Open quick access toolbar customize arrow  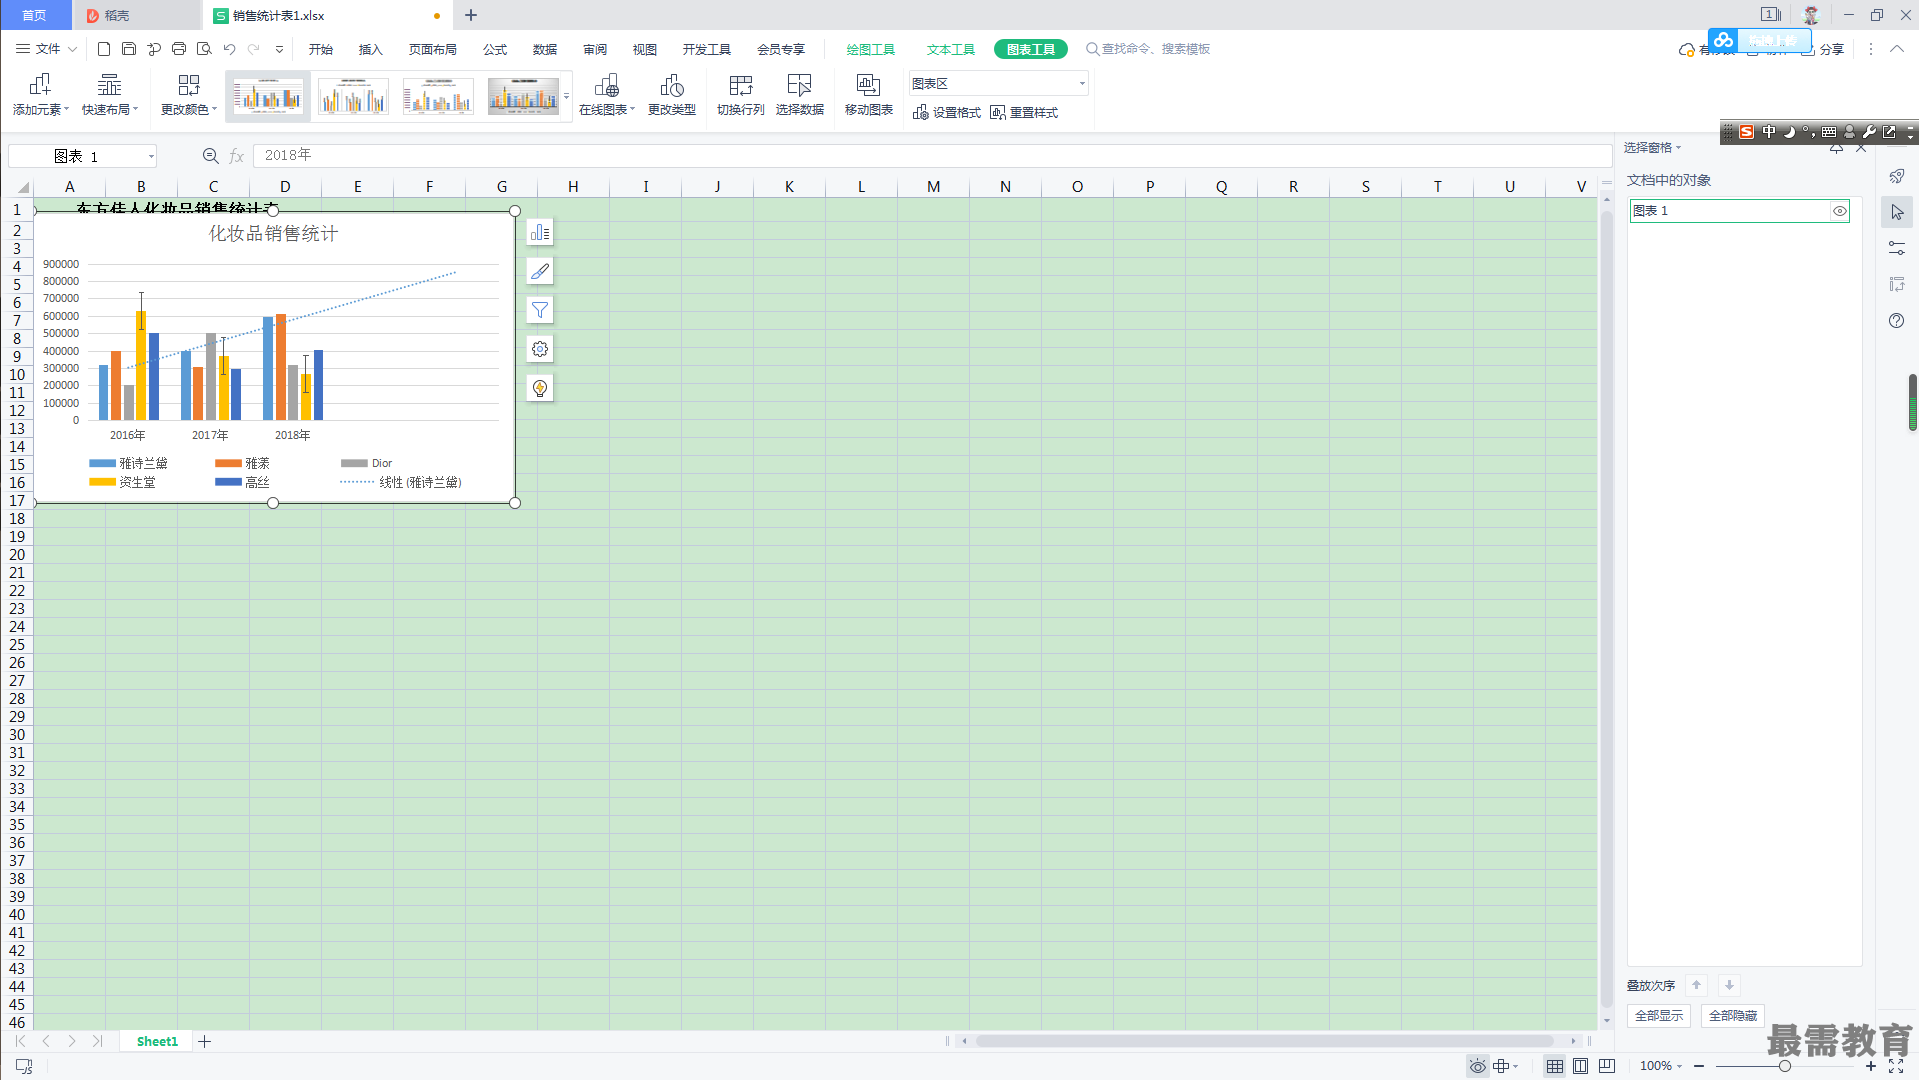point(279,49)
